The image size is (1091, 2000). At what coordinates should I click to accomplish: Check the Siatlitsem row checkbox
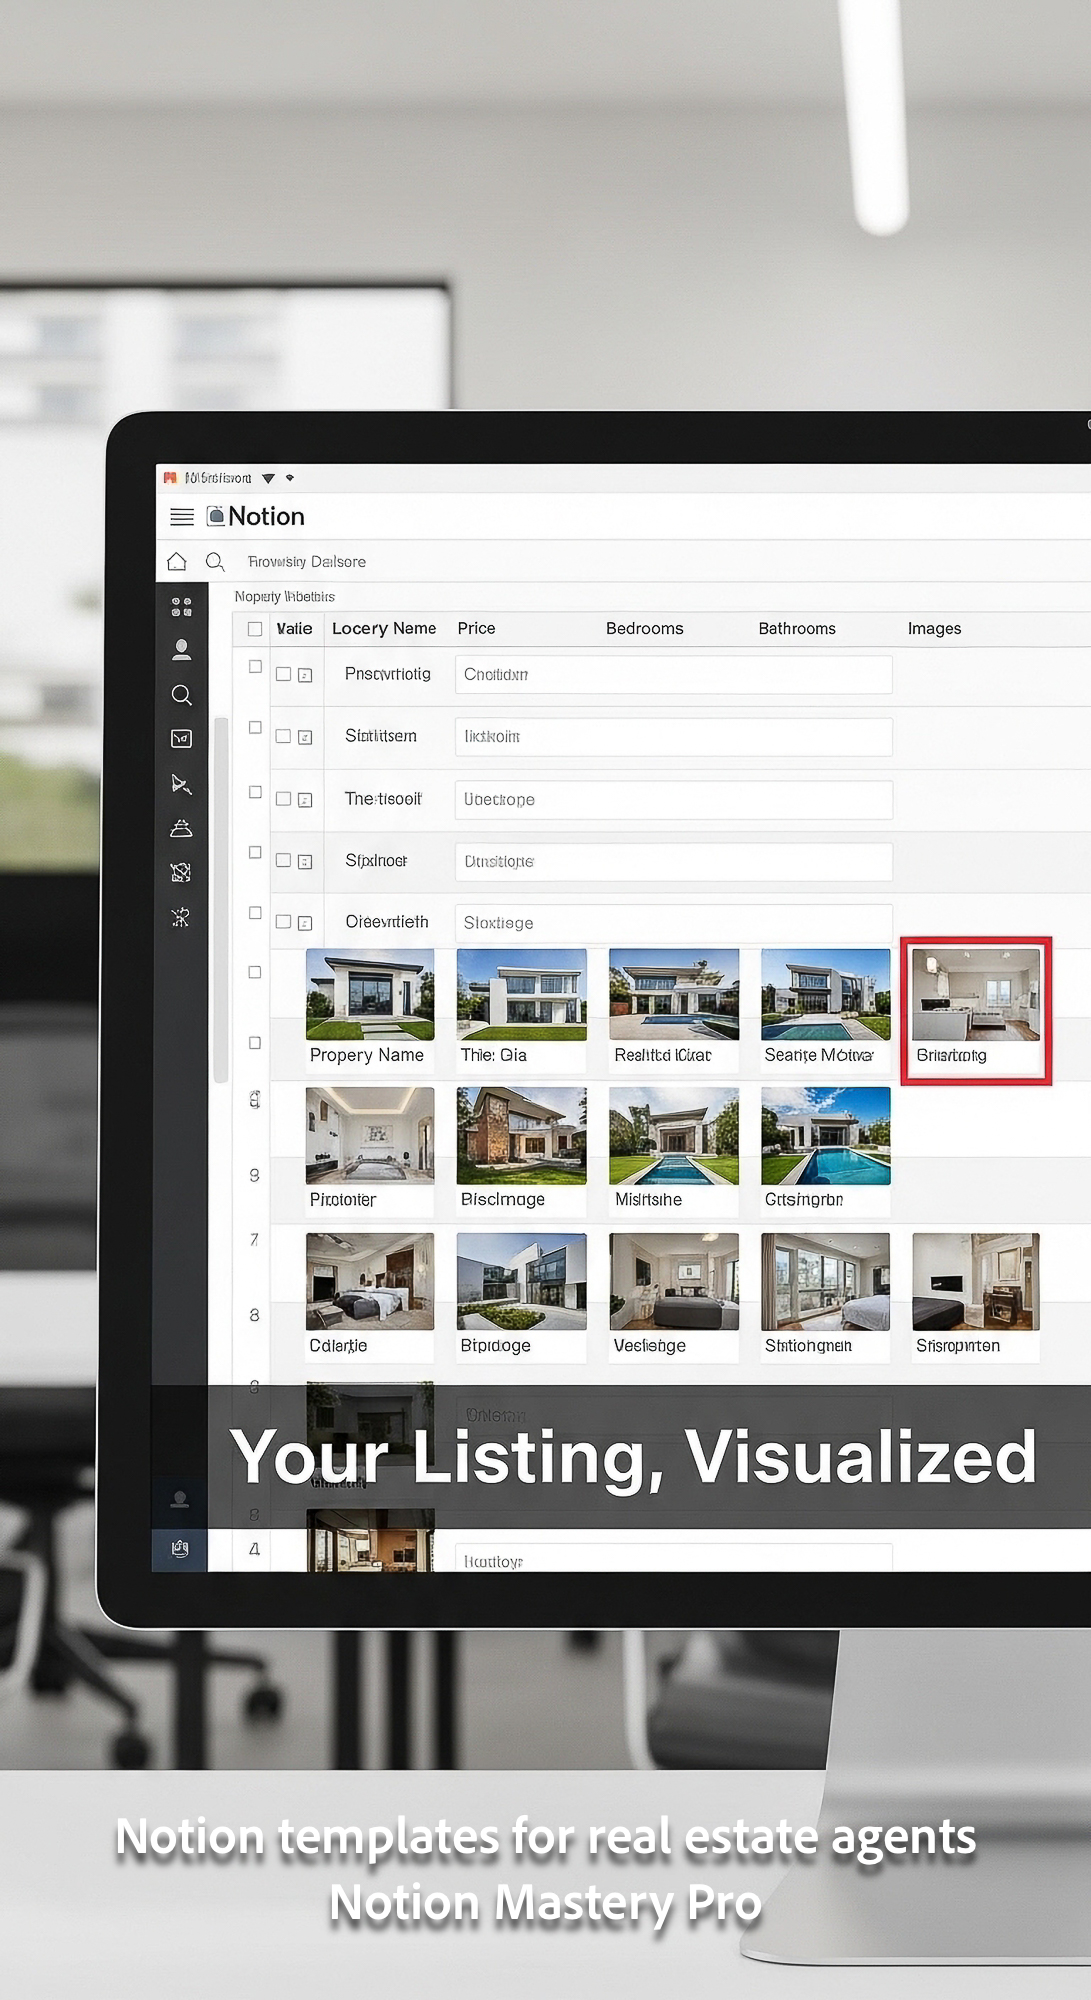[x=283, y=736]
